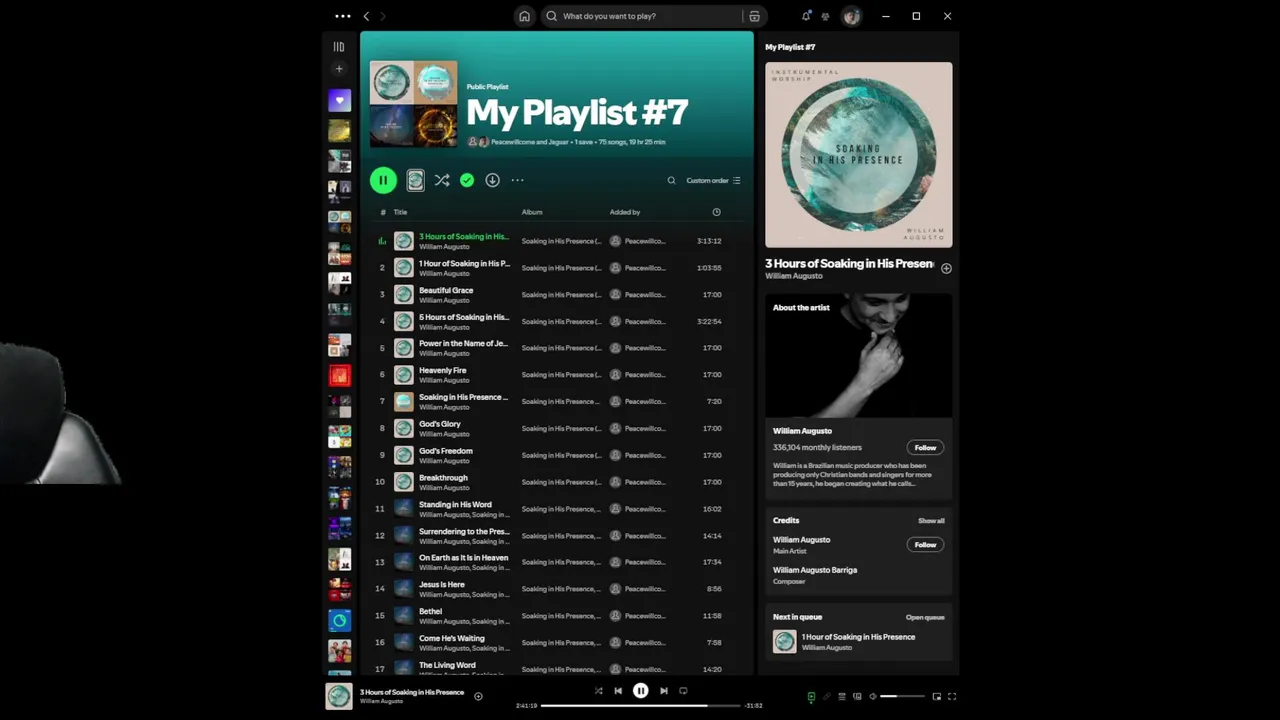Open the profile avatar menu
This screenshot has width=1280, height=720.
click(x=851, y=16)
